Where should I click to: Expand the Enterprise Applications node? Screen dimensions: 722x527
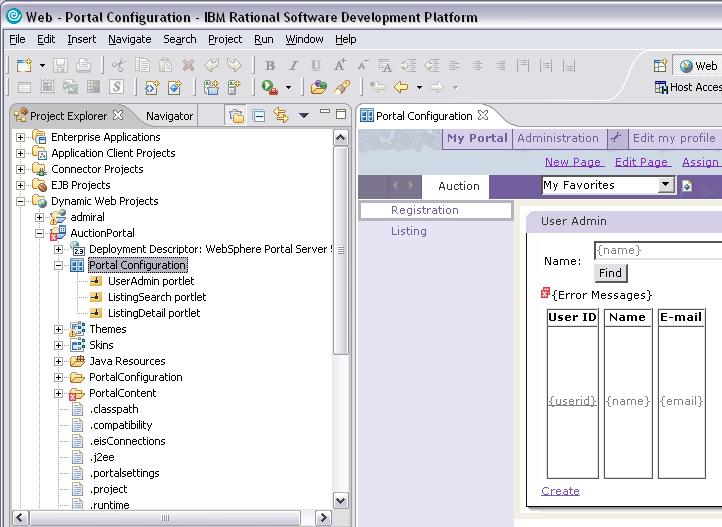[20, 137]
